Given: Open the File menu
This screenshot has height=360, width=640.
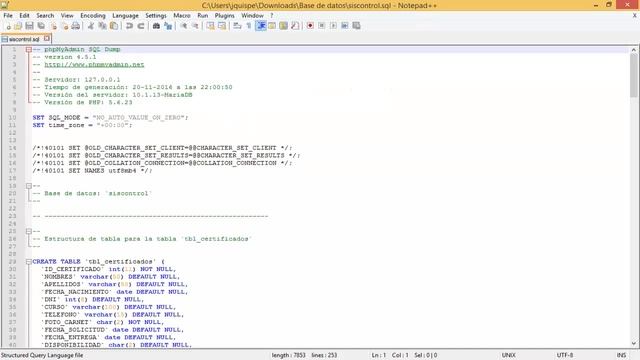Looking at the screenshot, I should click(8, 16).
